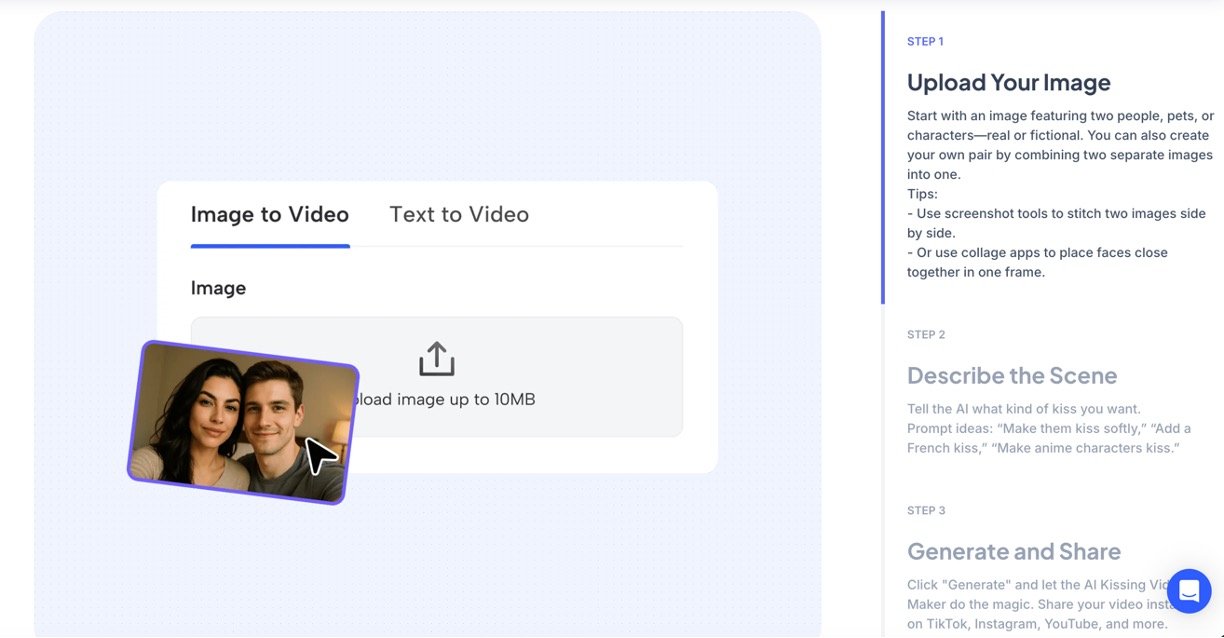The width and height of the screenshot is (1224, 638).
Task: Expand the "Generate and Share" step
Action: 1013,552
